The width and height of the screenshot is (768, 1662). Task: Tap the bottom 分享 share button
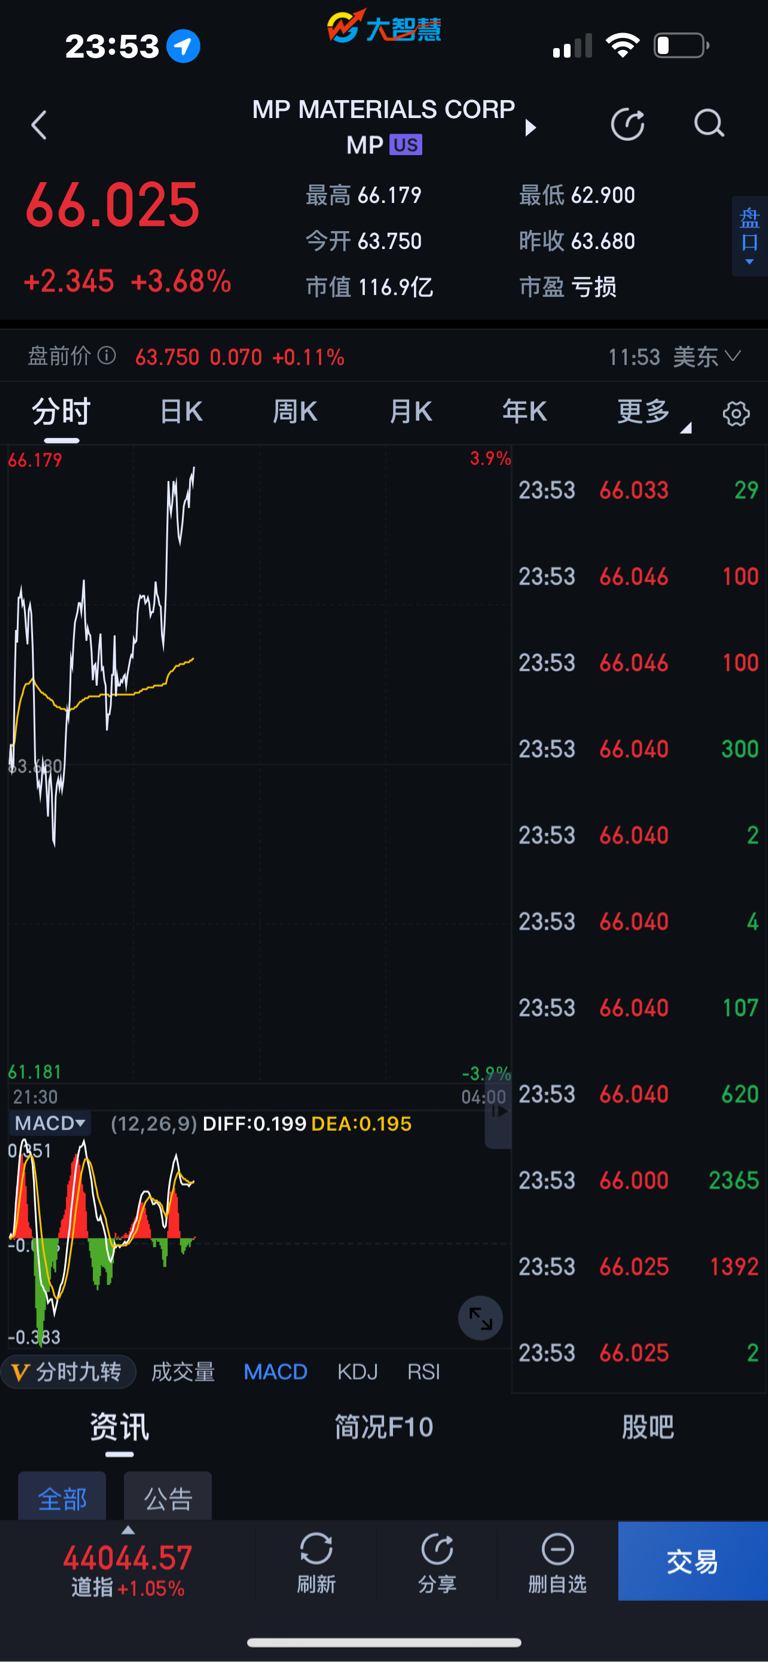[437, 1563]
